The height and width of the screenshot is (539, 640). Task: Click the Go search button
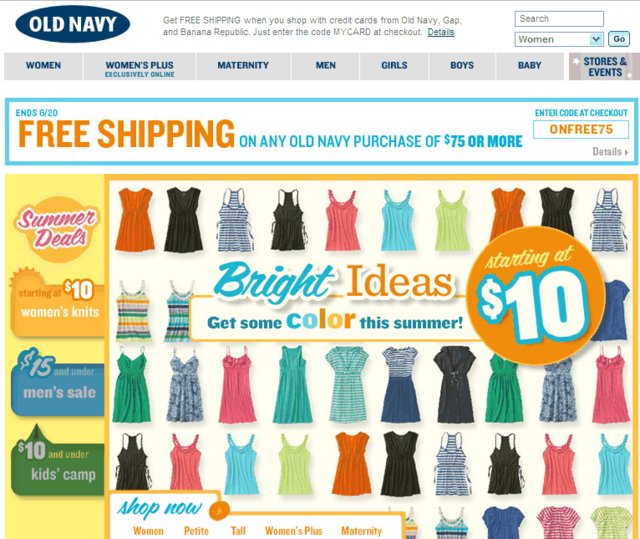coord(619,39)
